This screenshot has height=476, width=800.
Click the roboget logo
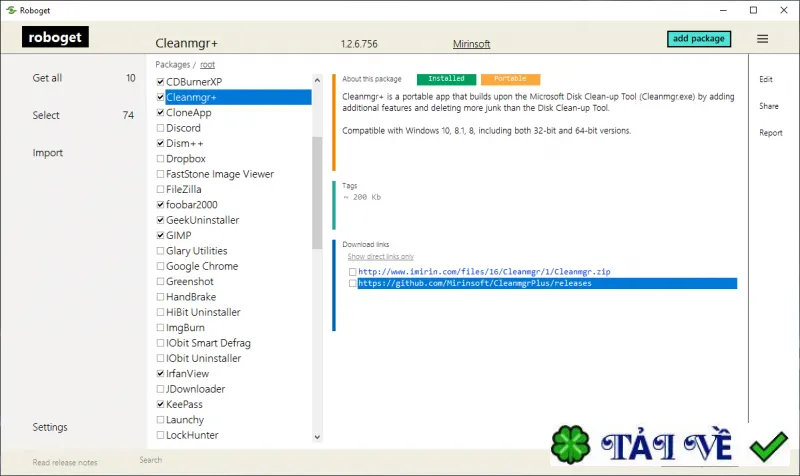[x=55, y=37]
